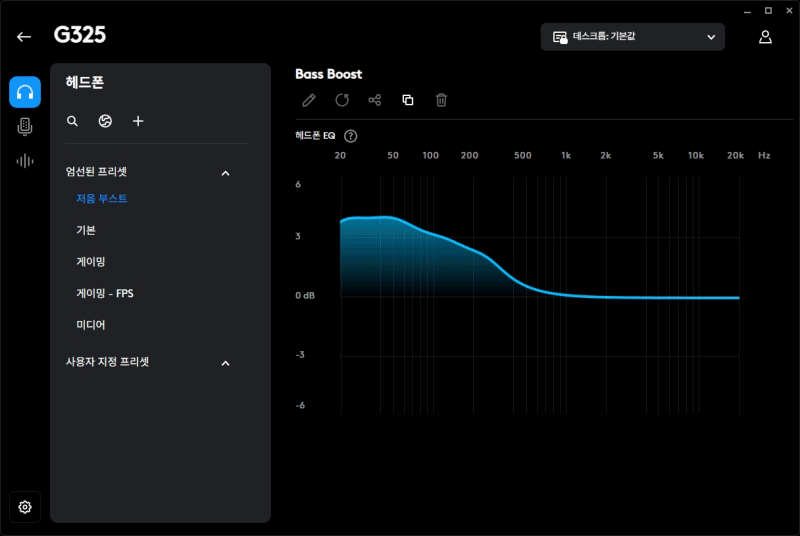Click the 1k frequency label

pos(566,156)
